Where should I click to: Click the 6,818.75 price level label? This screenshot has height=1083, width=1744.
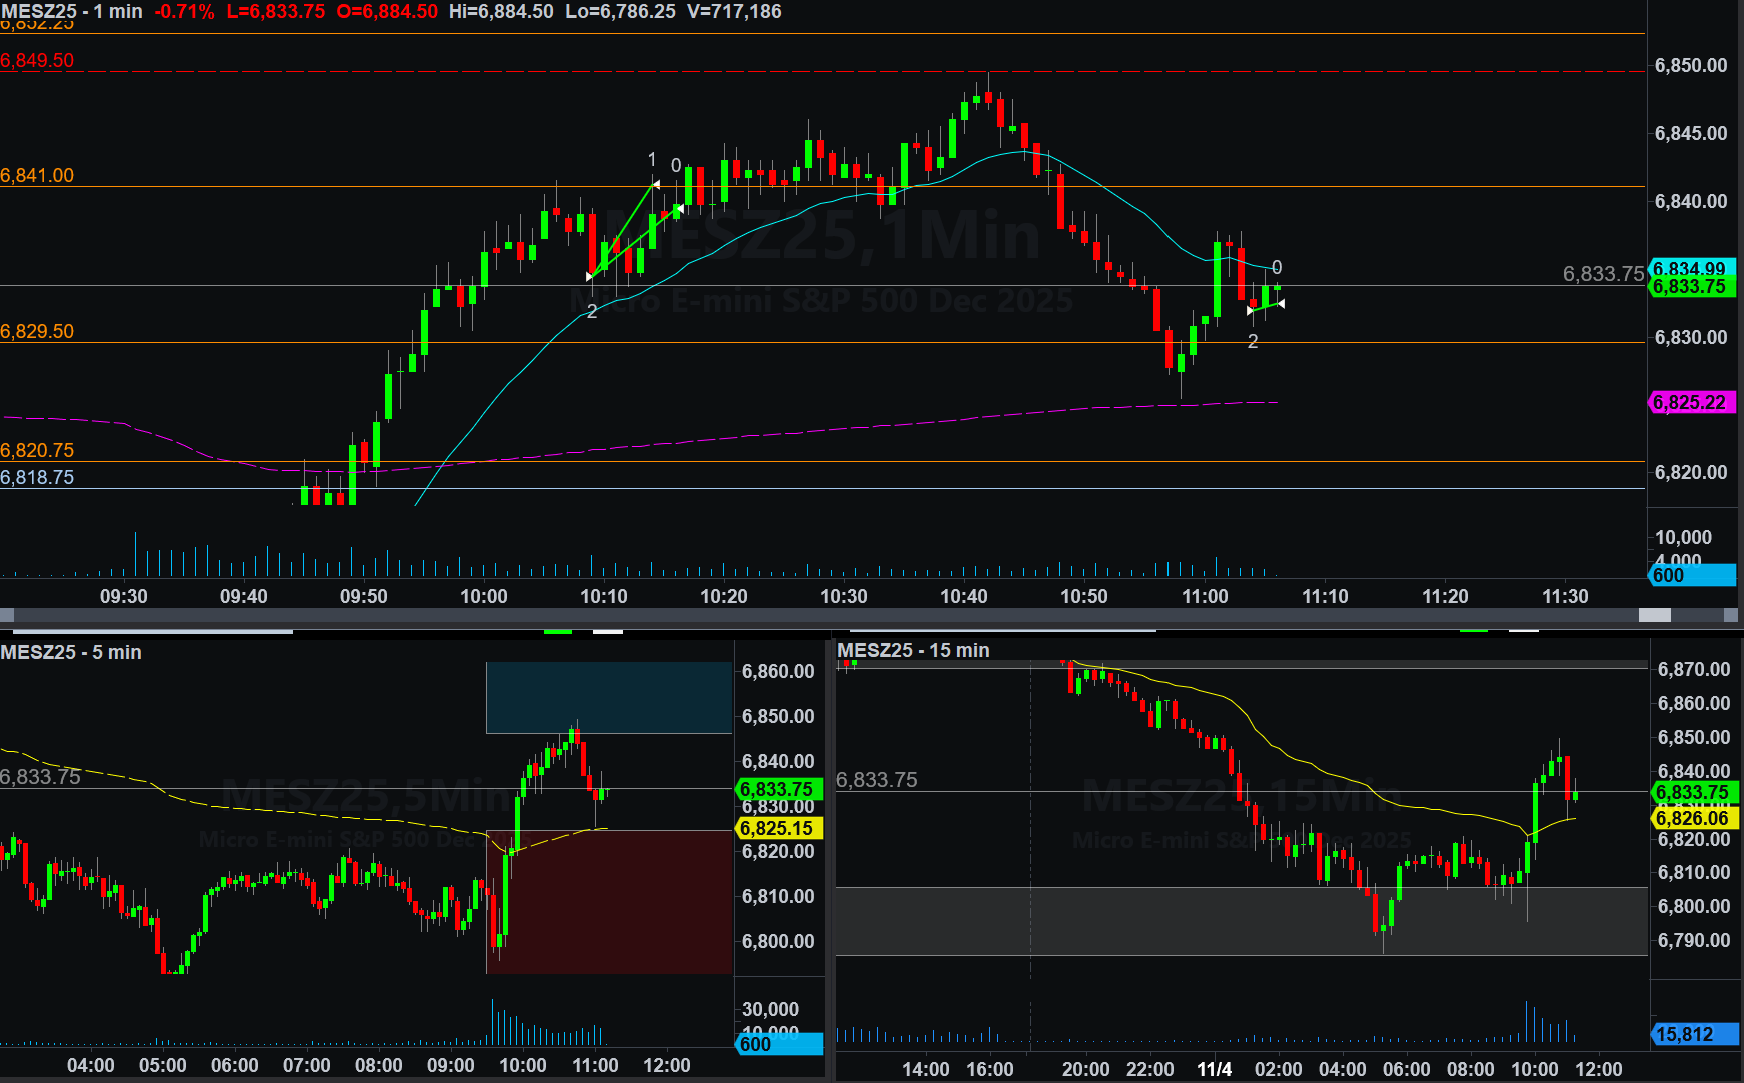coord(37,477)
